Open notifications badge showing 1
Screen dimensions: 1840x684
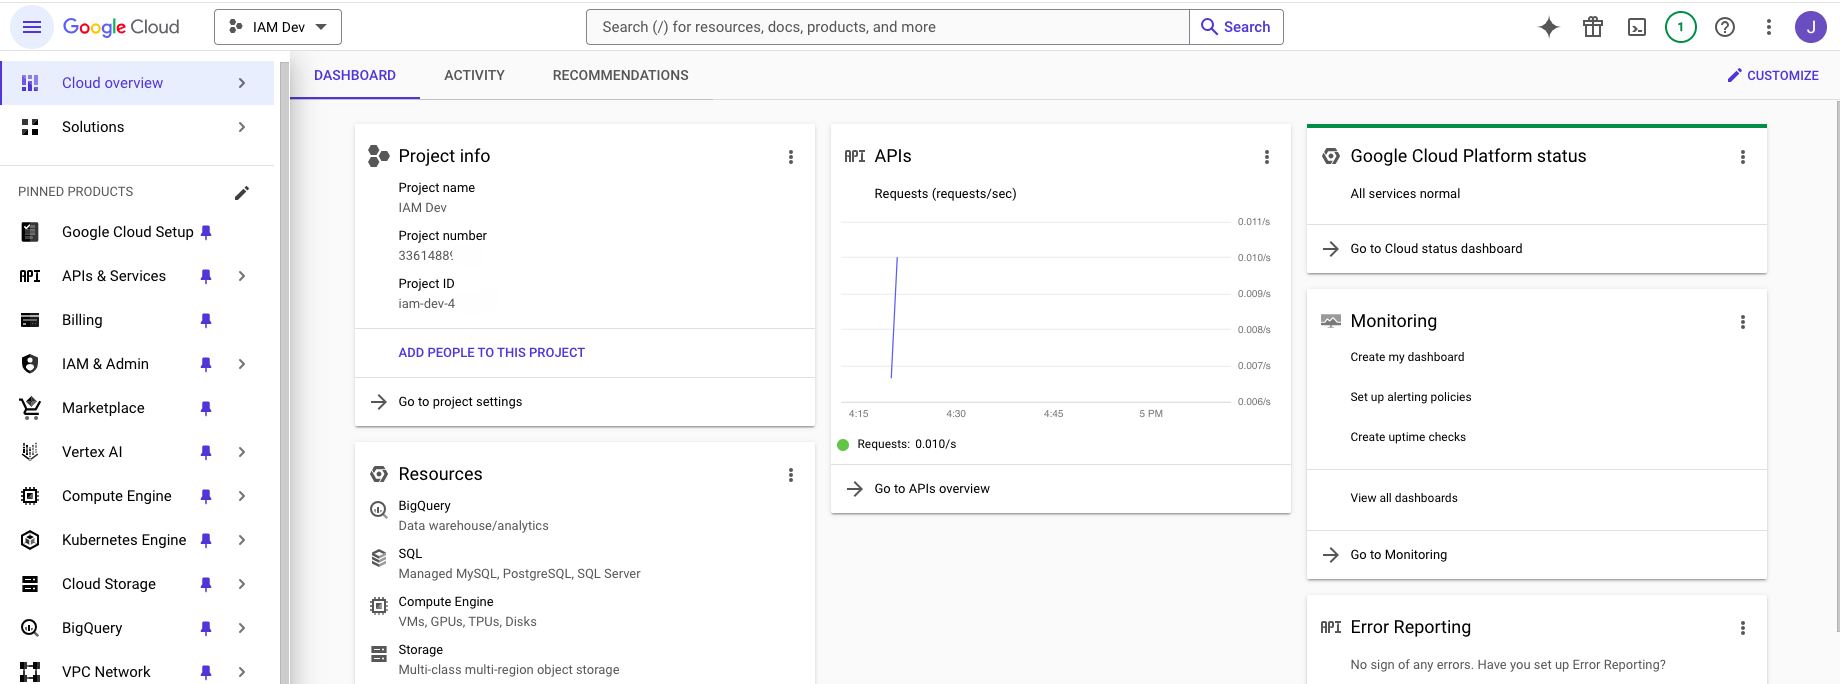point(1681,27)
